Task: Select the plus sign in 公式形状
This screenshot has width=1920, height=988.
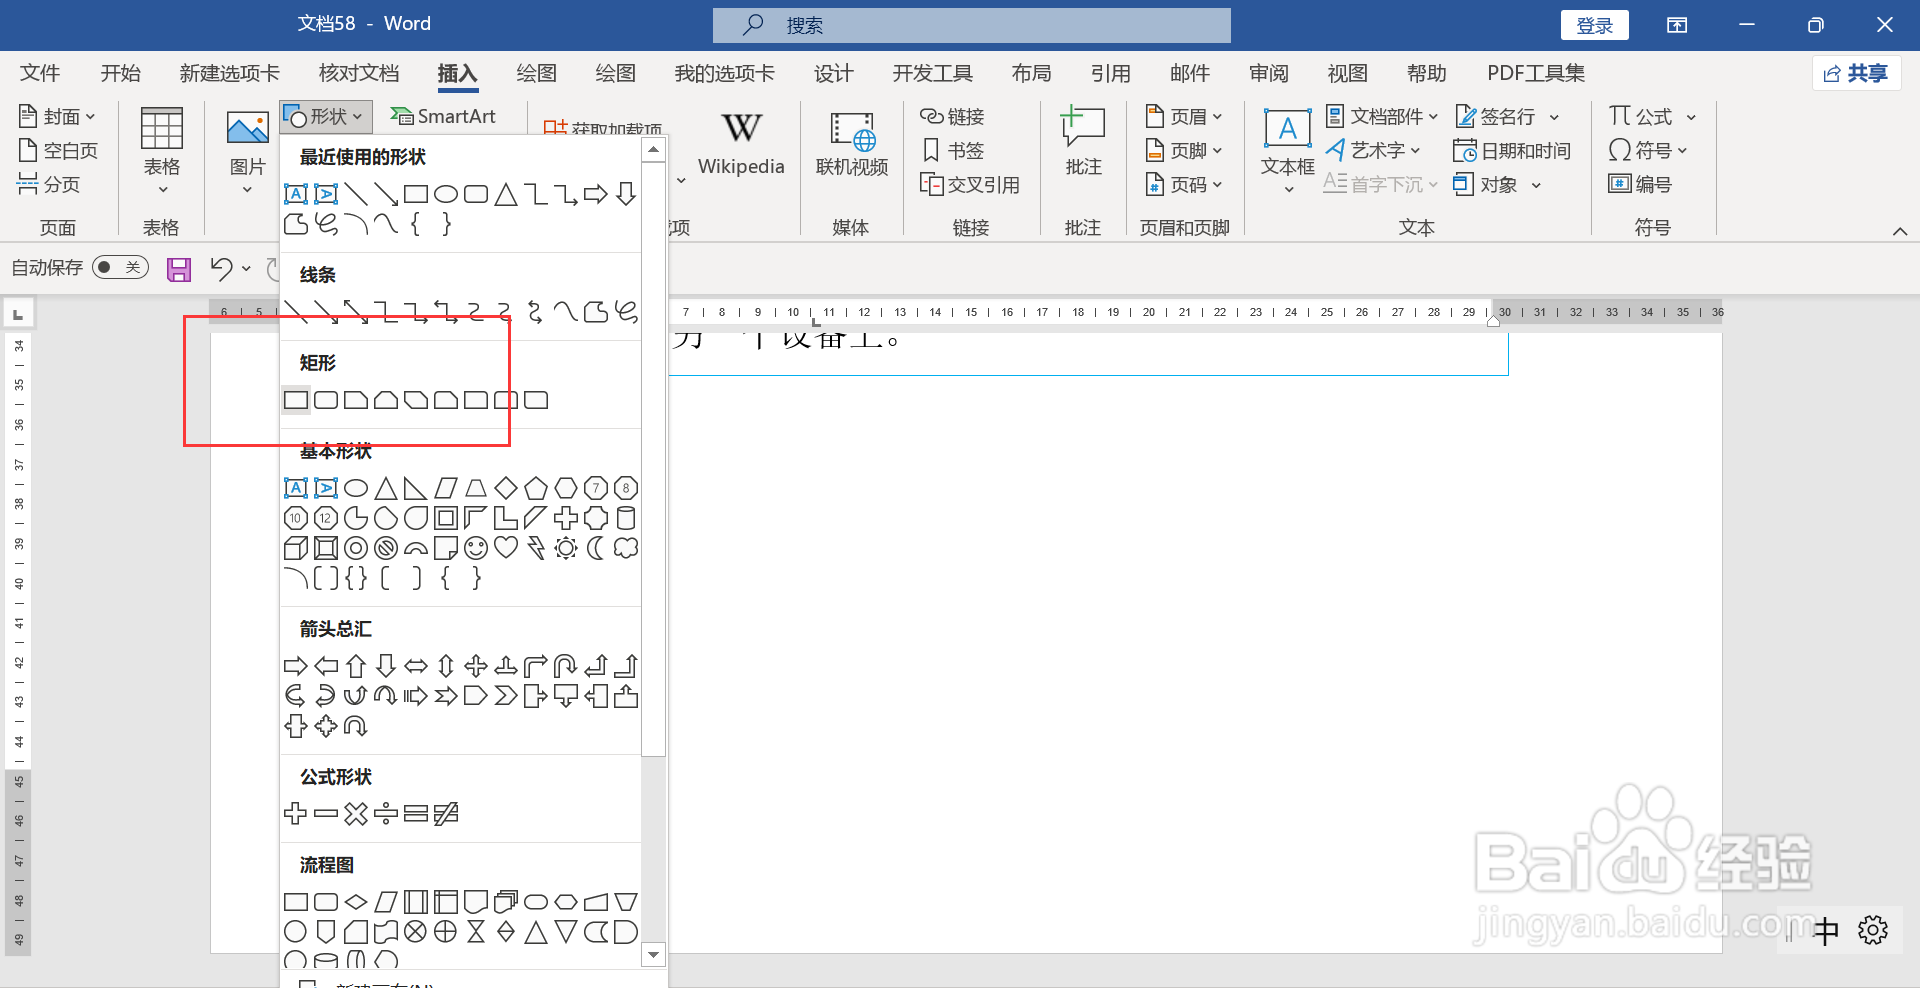Action: click(x=296, y=814)
